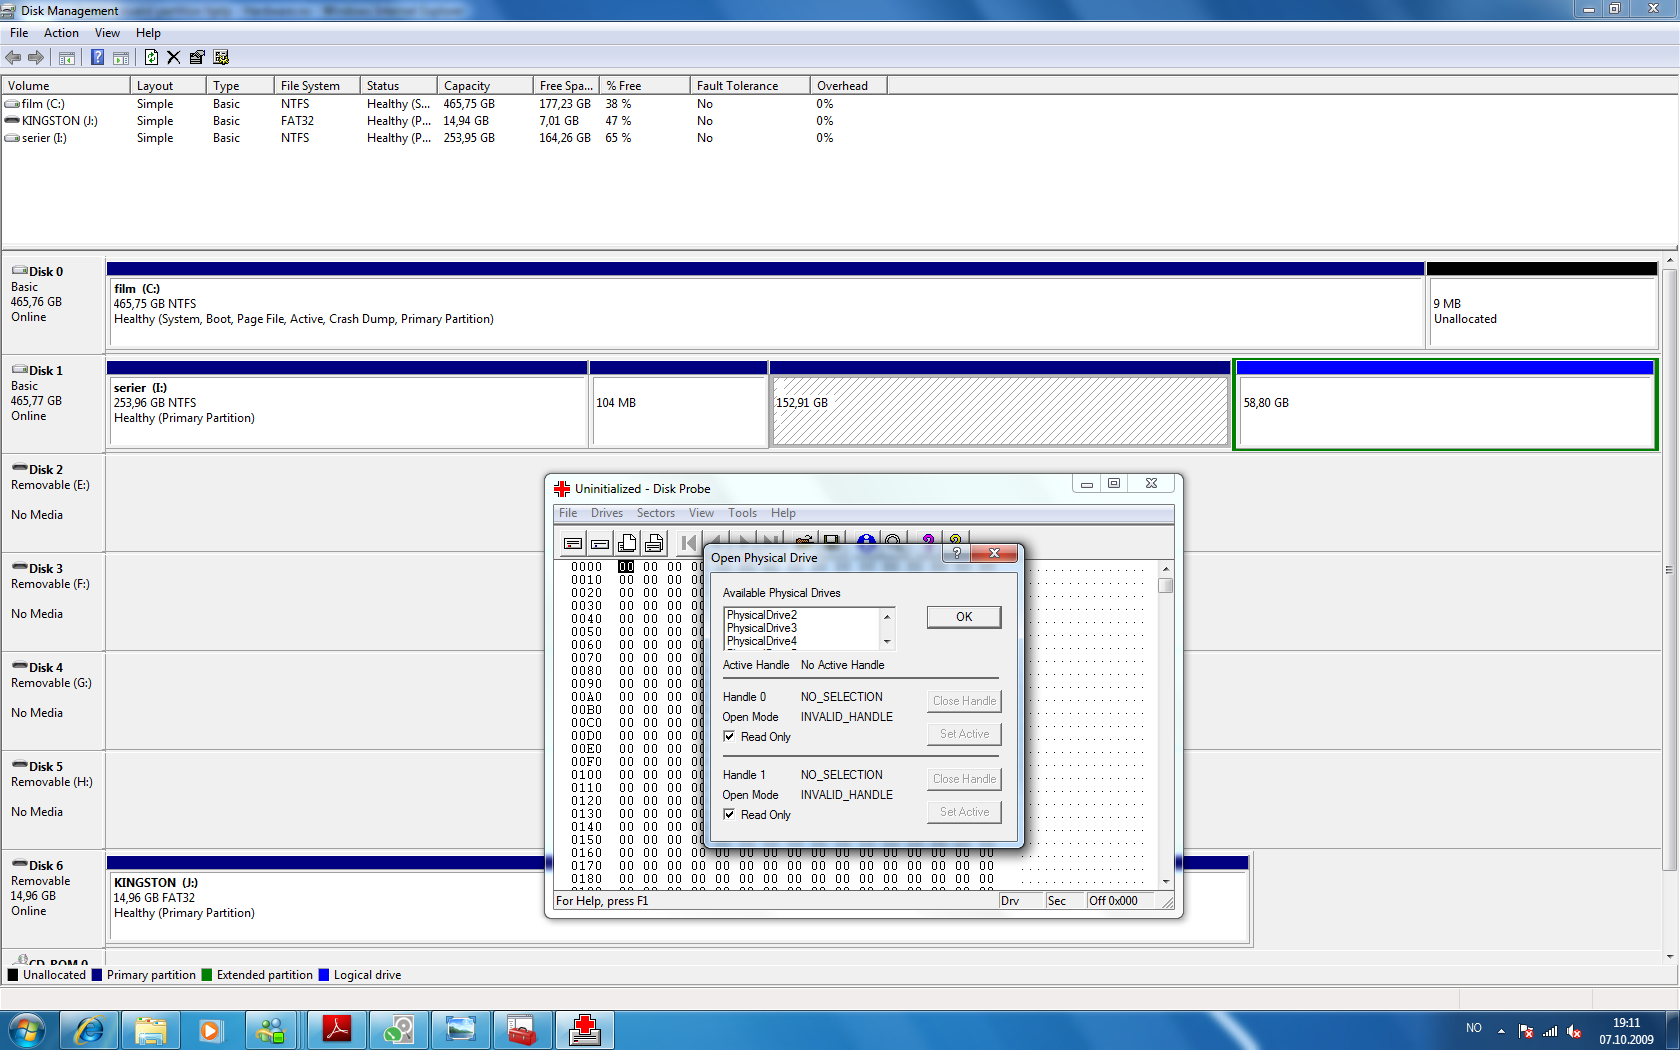Toggle the console tree pane icon

pyautogui.click(x=67, y=58)
